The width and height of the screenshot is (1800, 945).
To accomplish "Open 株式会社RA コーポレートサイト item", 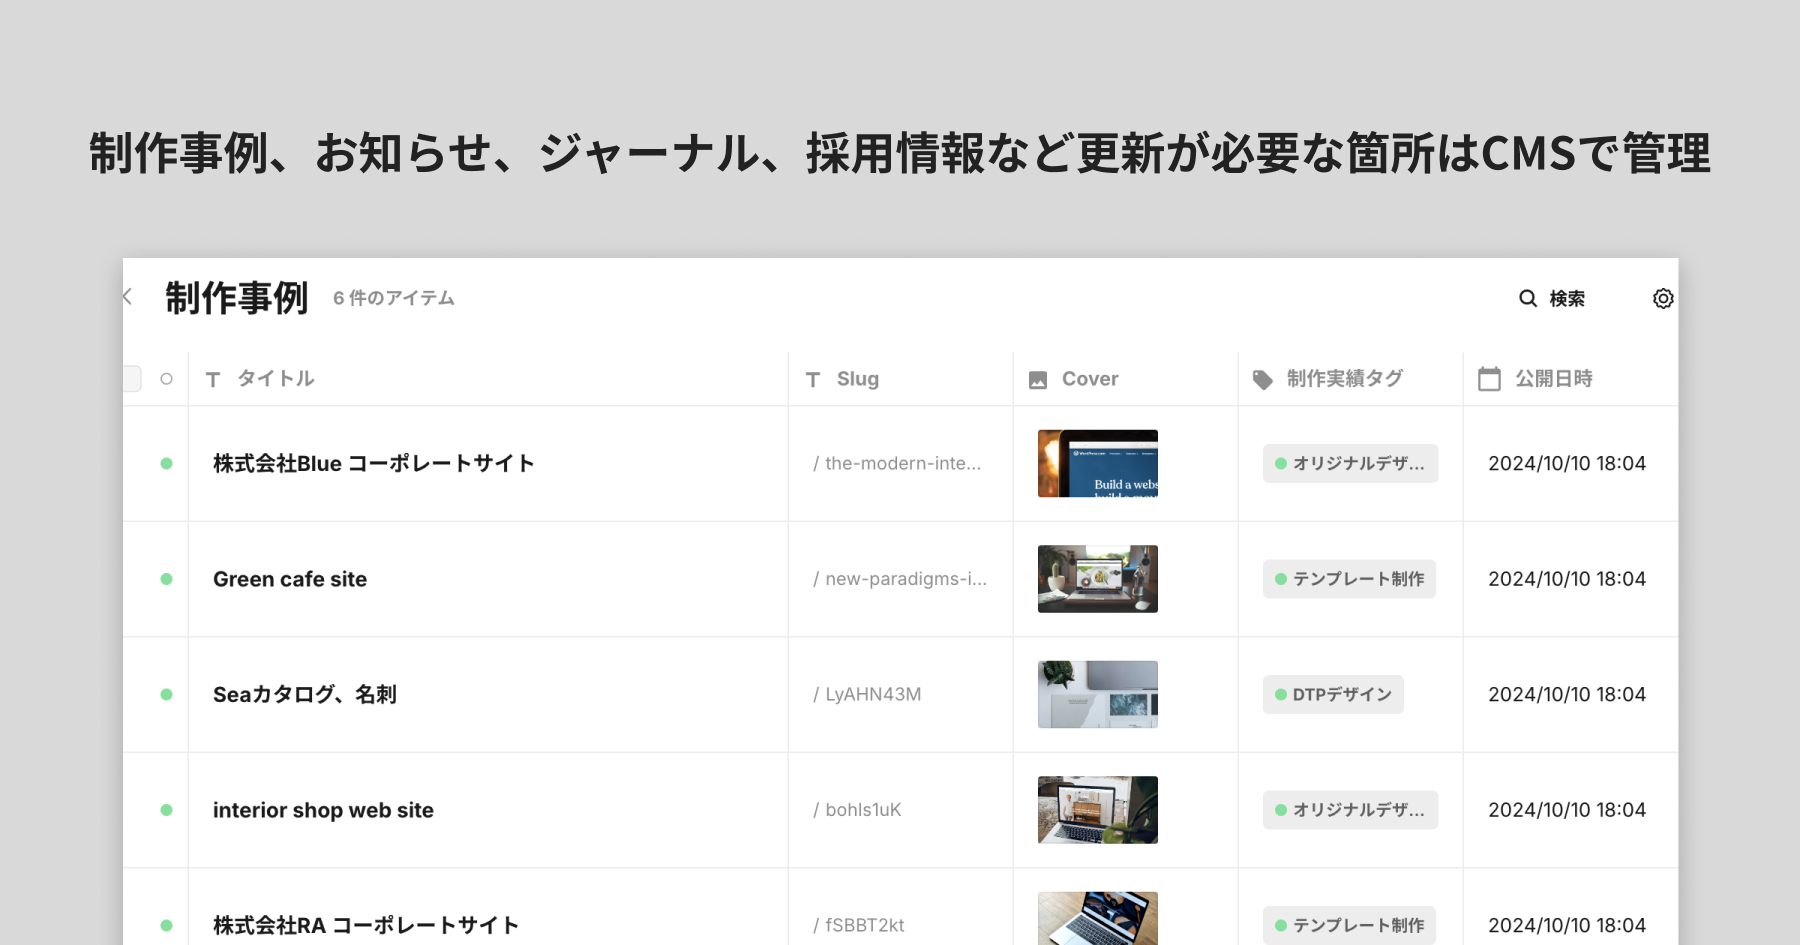I will 366,926.
